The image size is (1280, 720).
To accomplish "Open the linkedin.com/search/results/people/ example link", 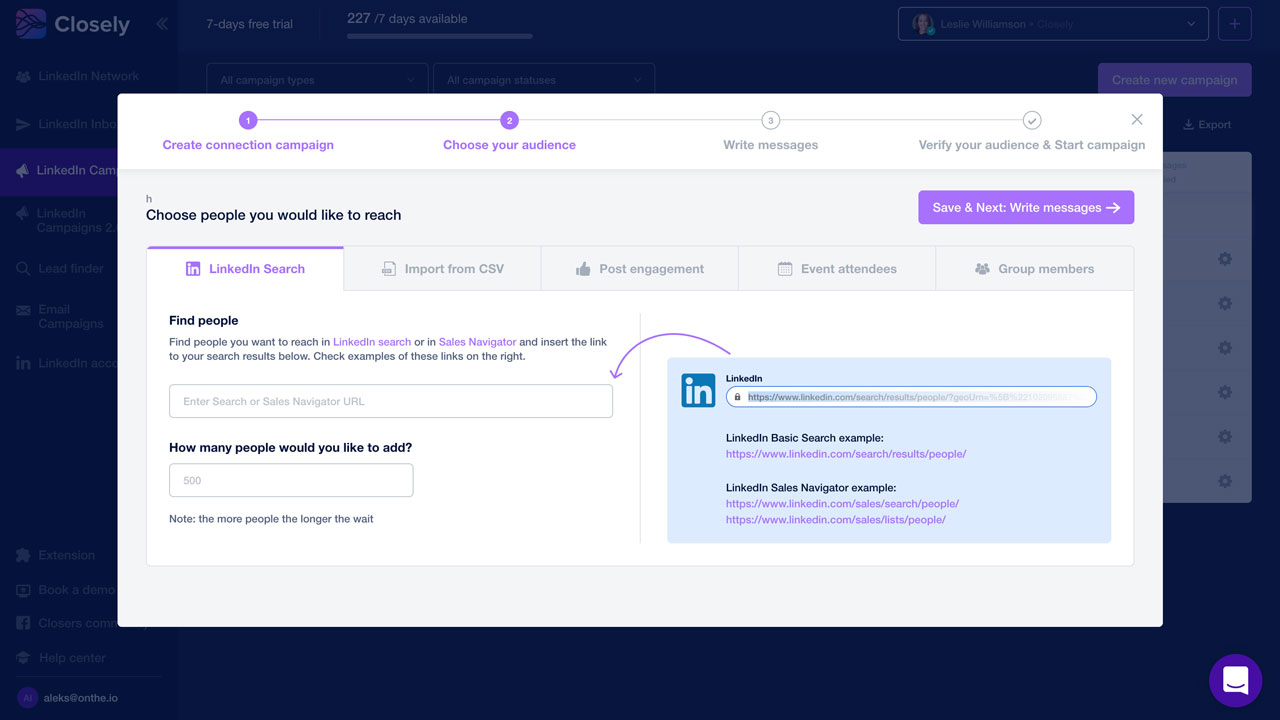I will (846, 454).
